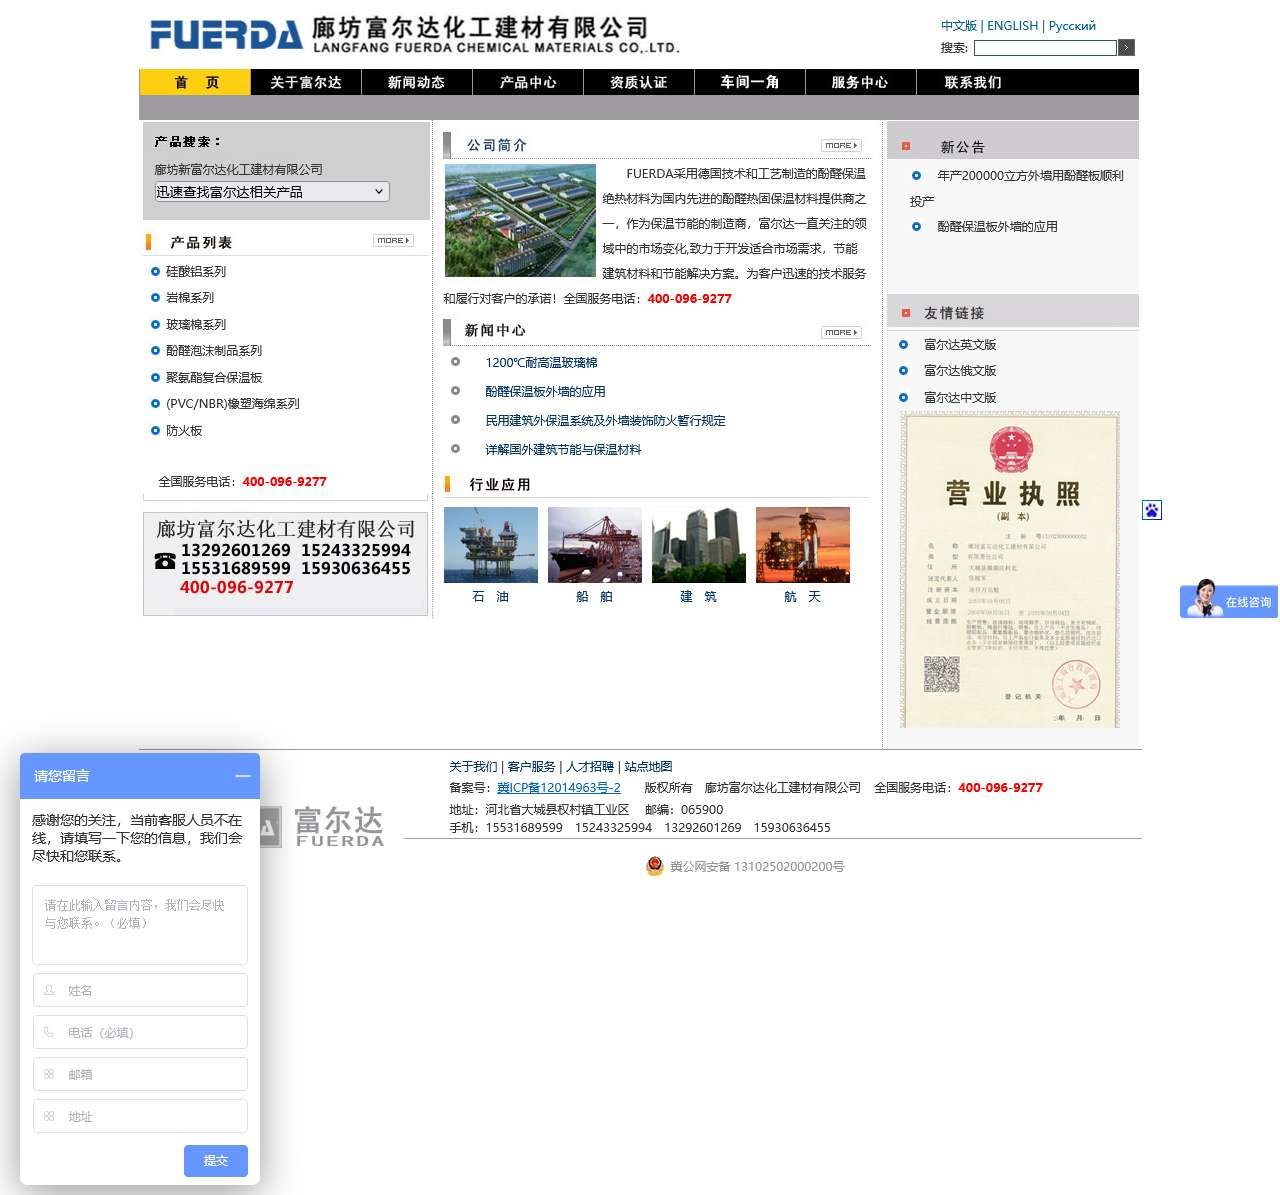Expand 产品列表 via its MORE control

coord(392,240)
